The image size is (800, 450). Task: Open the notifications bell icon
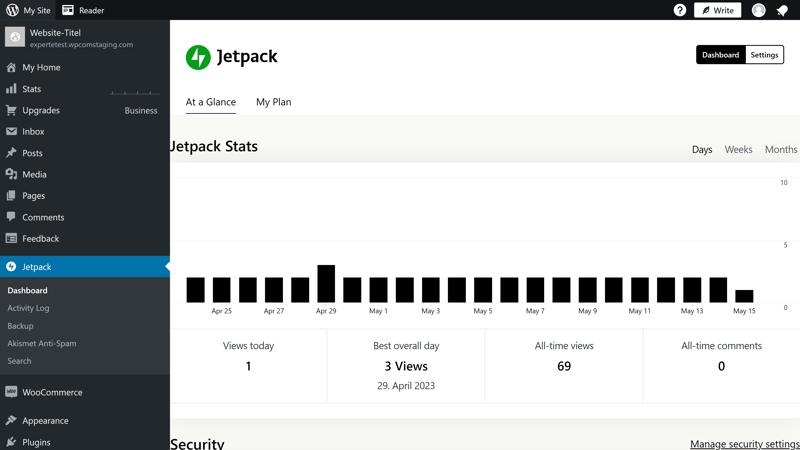pyautogui.click(x=782, y=10)
